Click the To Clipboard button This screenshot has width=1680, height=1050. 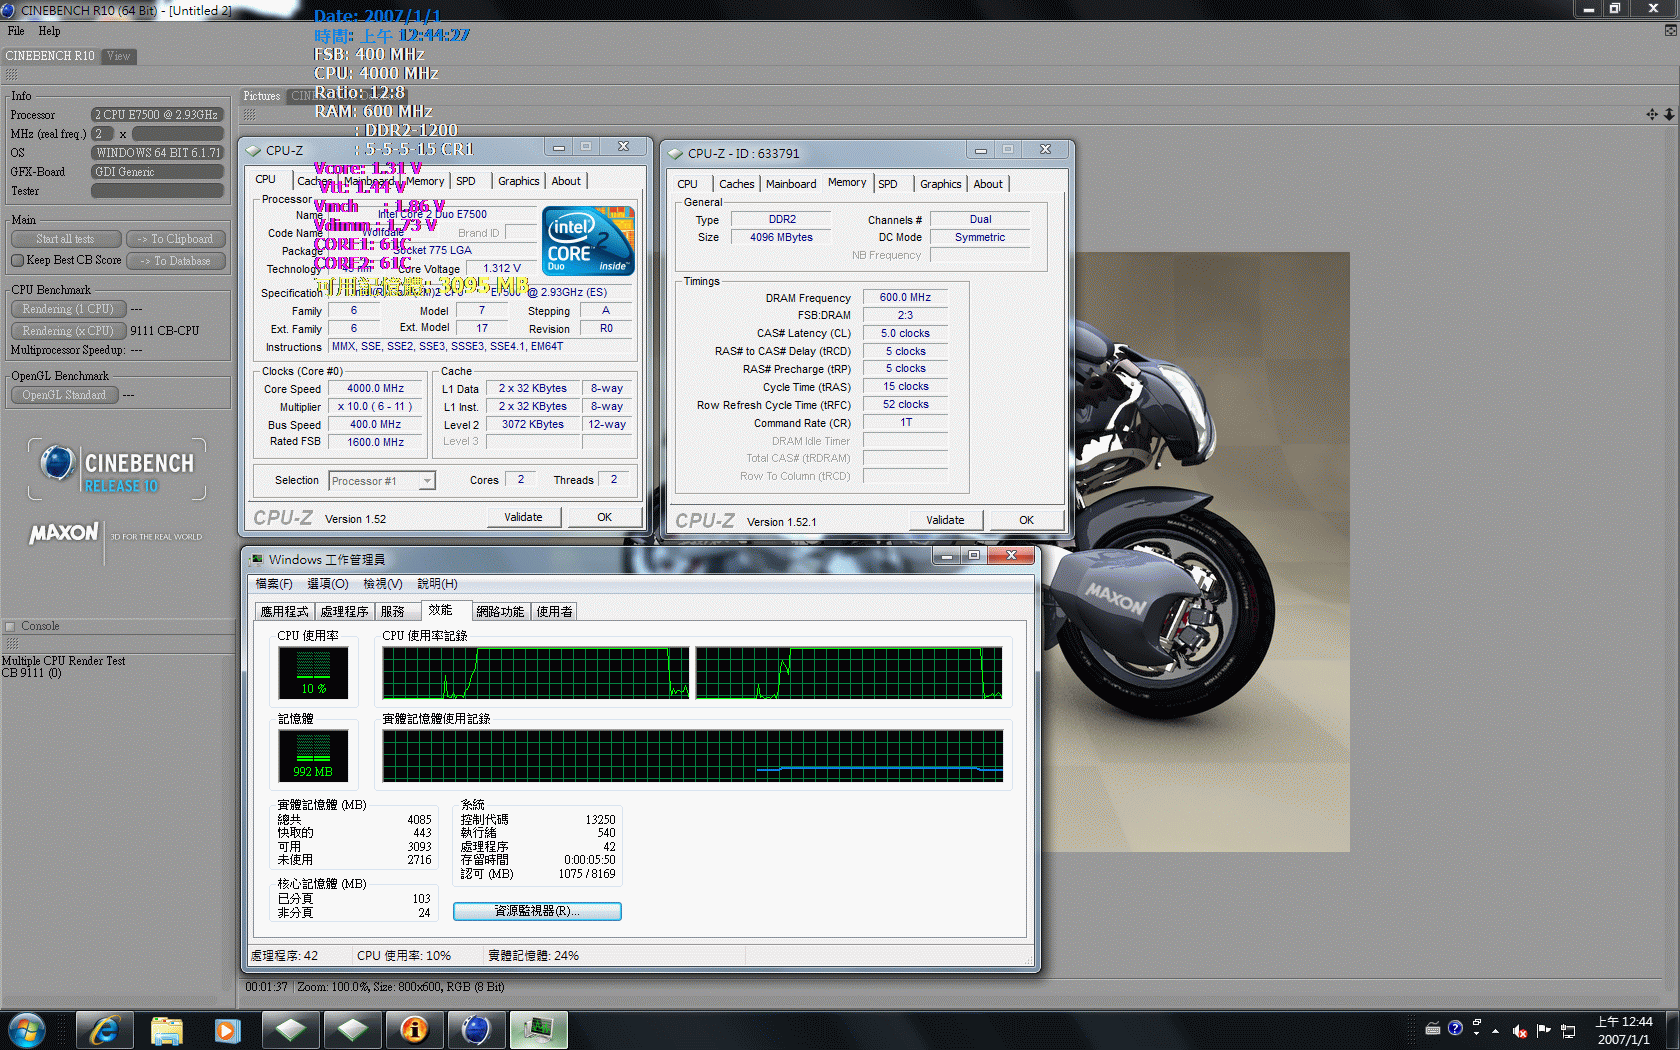coord(175,239)
